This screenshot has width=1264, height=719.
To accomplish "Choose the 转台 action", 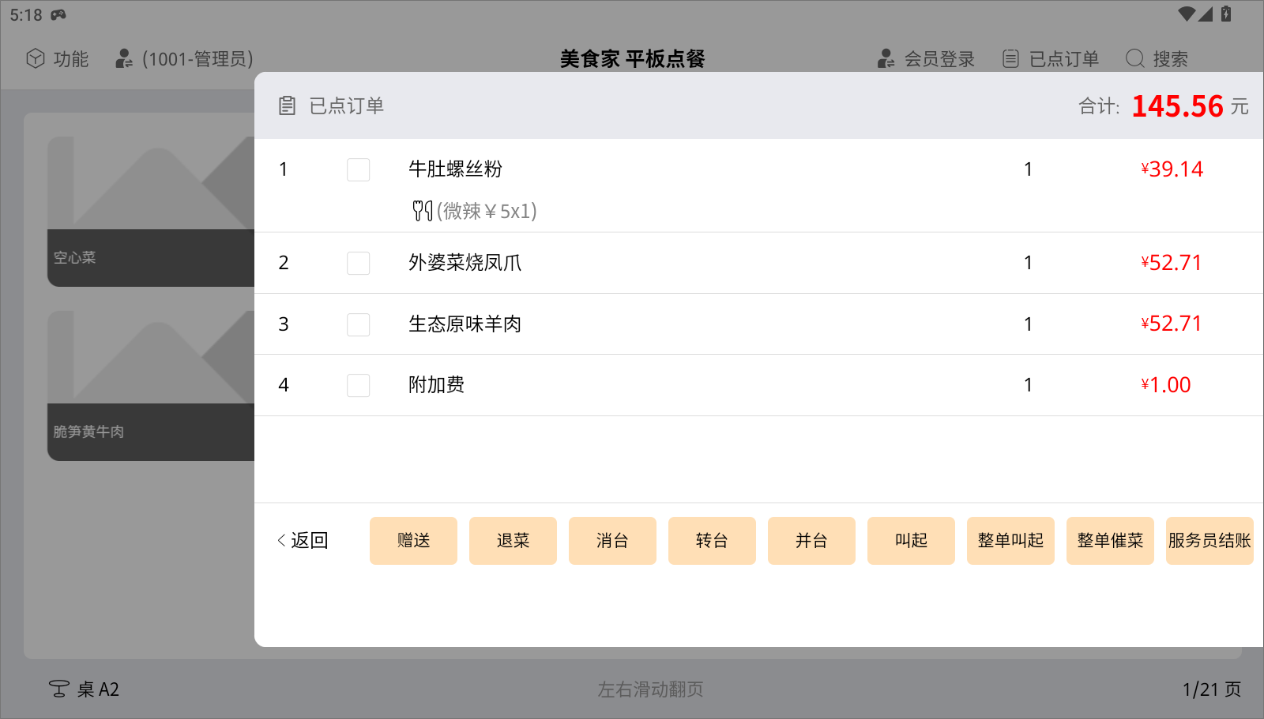I will click(x=711, y=541).
